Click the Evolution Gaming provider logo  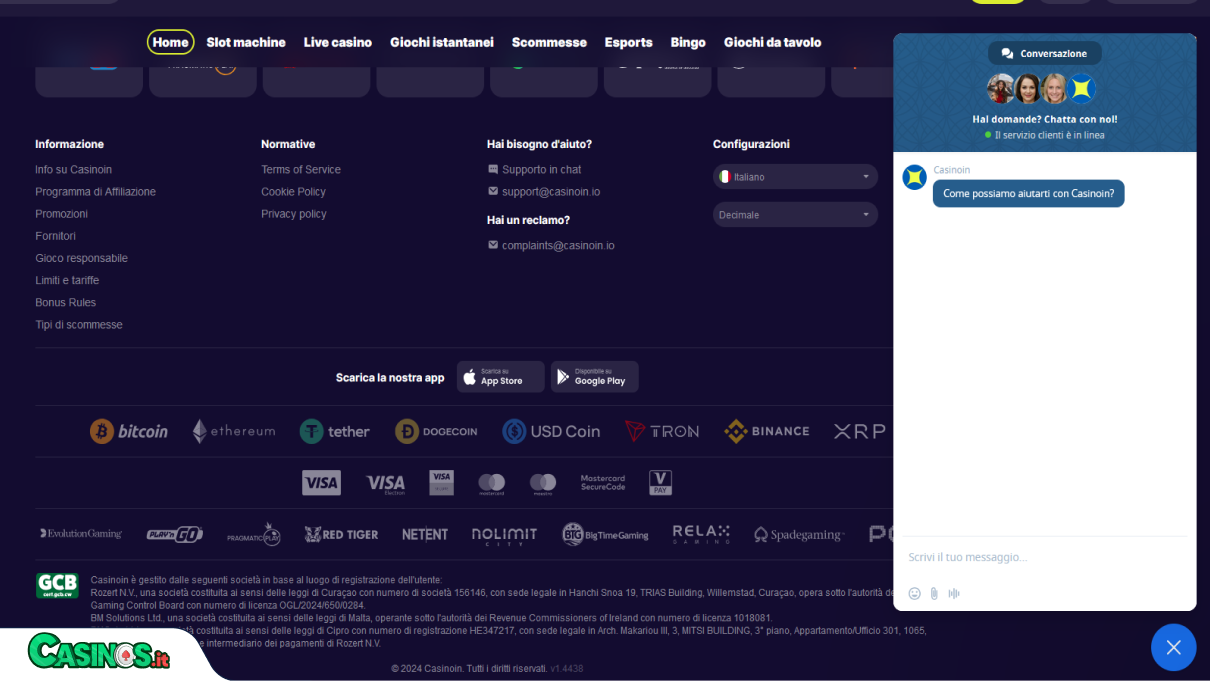point(81,534)
